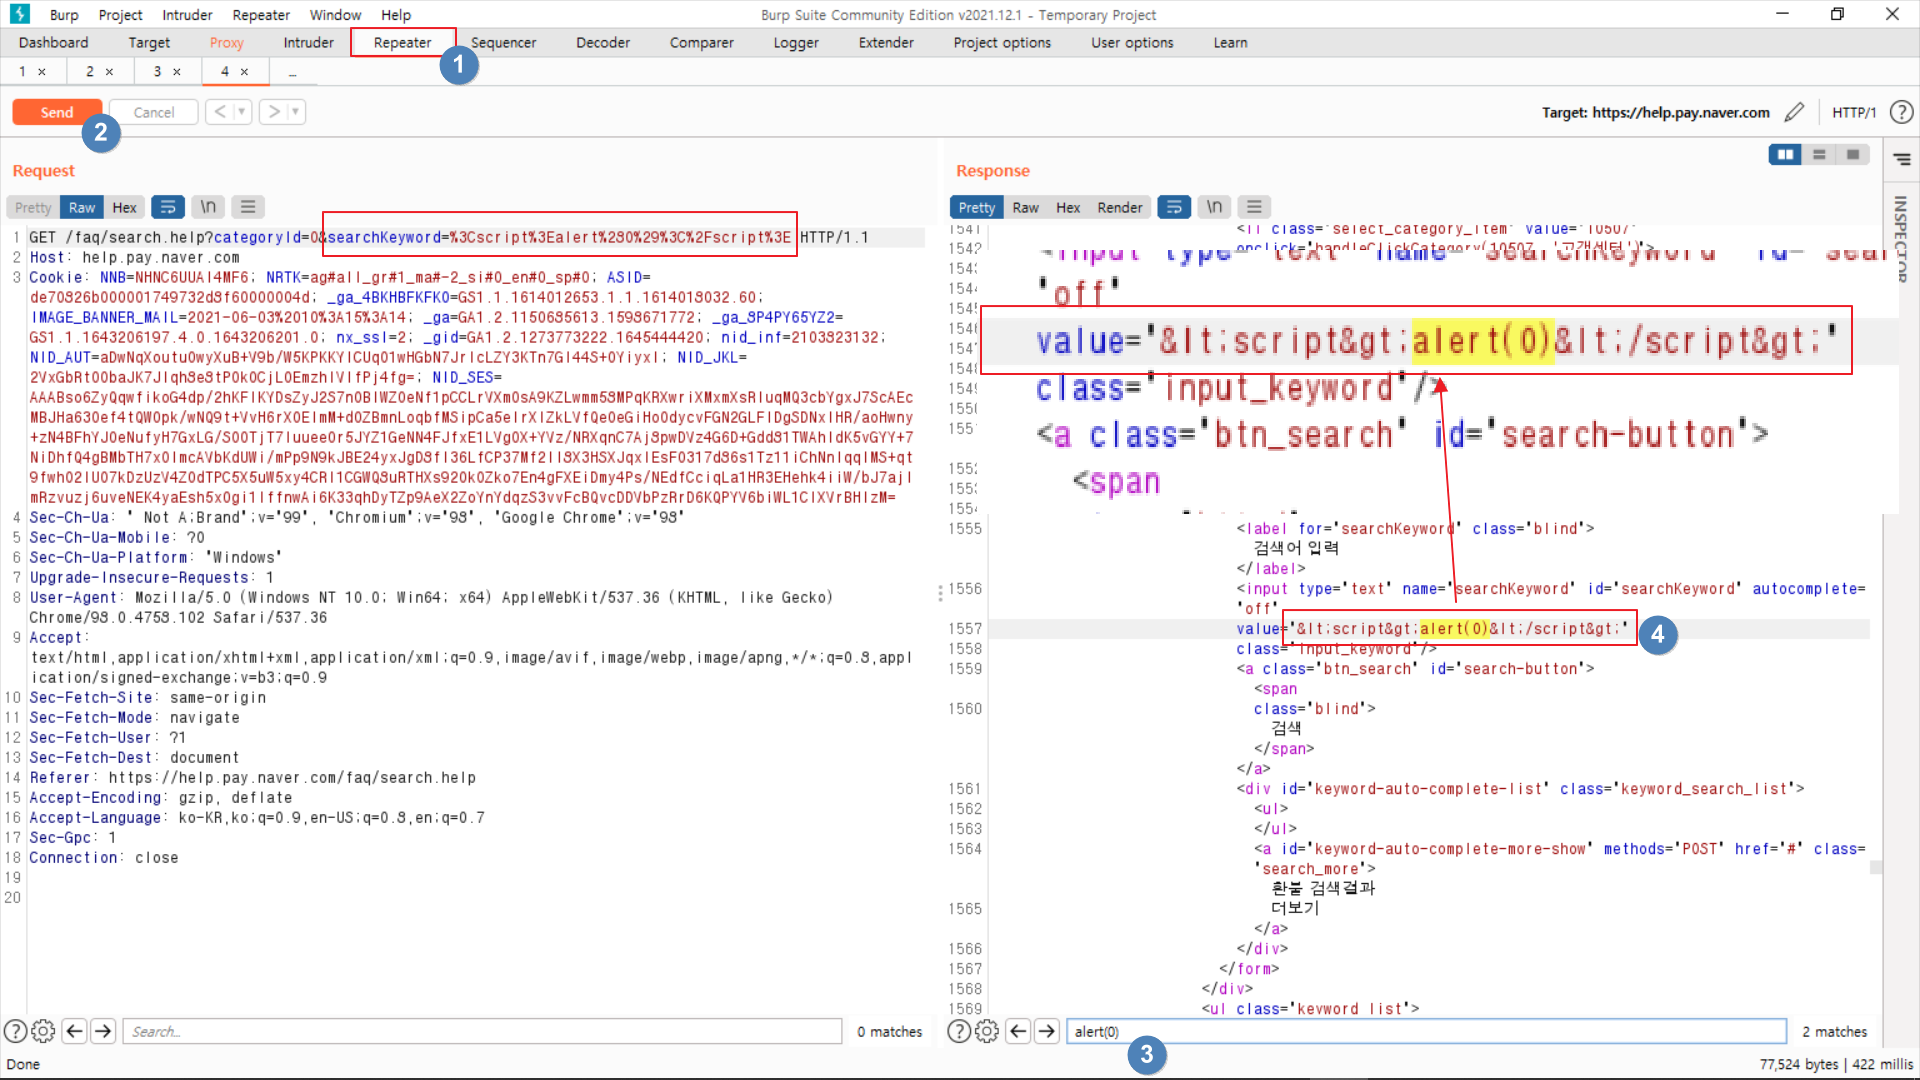Switch request view to Raw
Viewport: 1920px width, 1080px height.
point(82,207)
